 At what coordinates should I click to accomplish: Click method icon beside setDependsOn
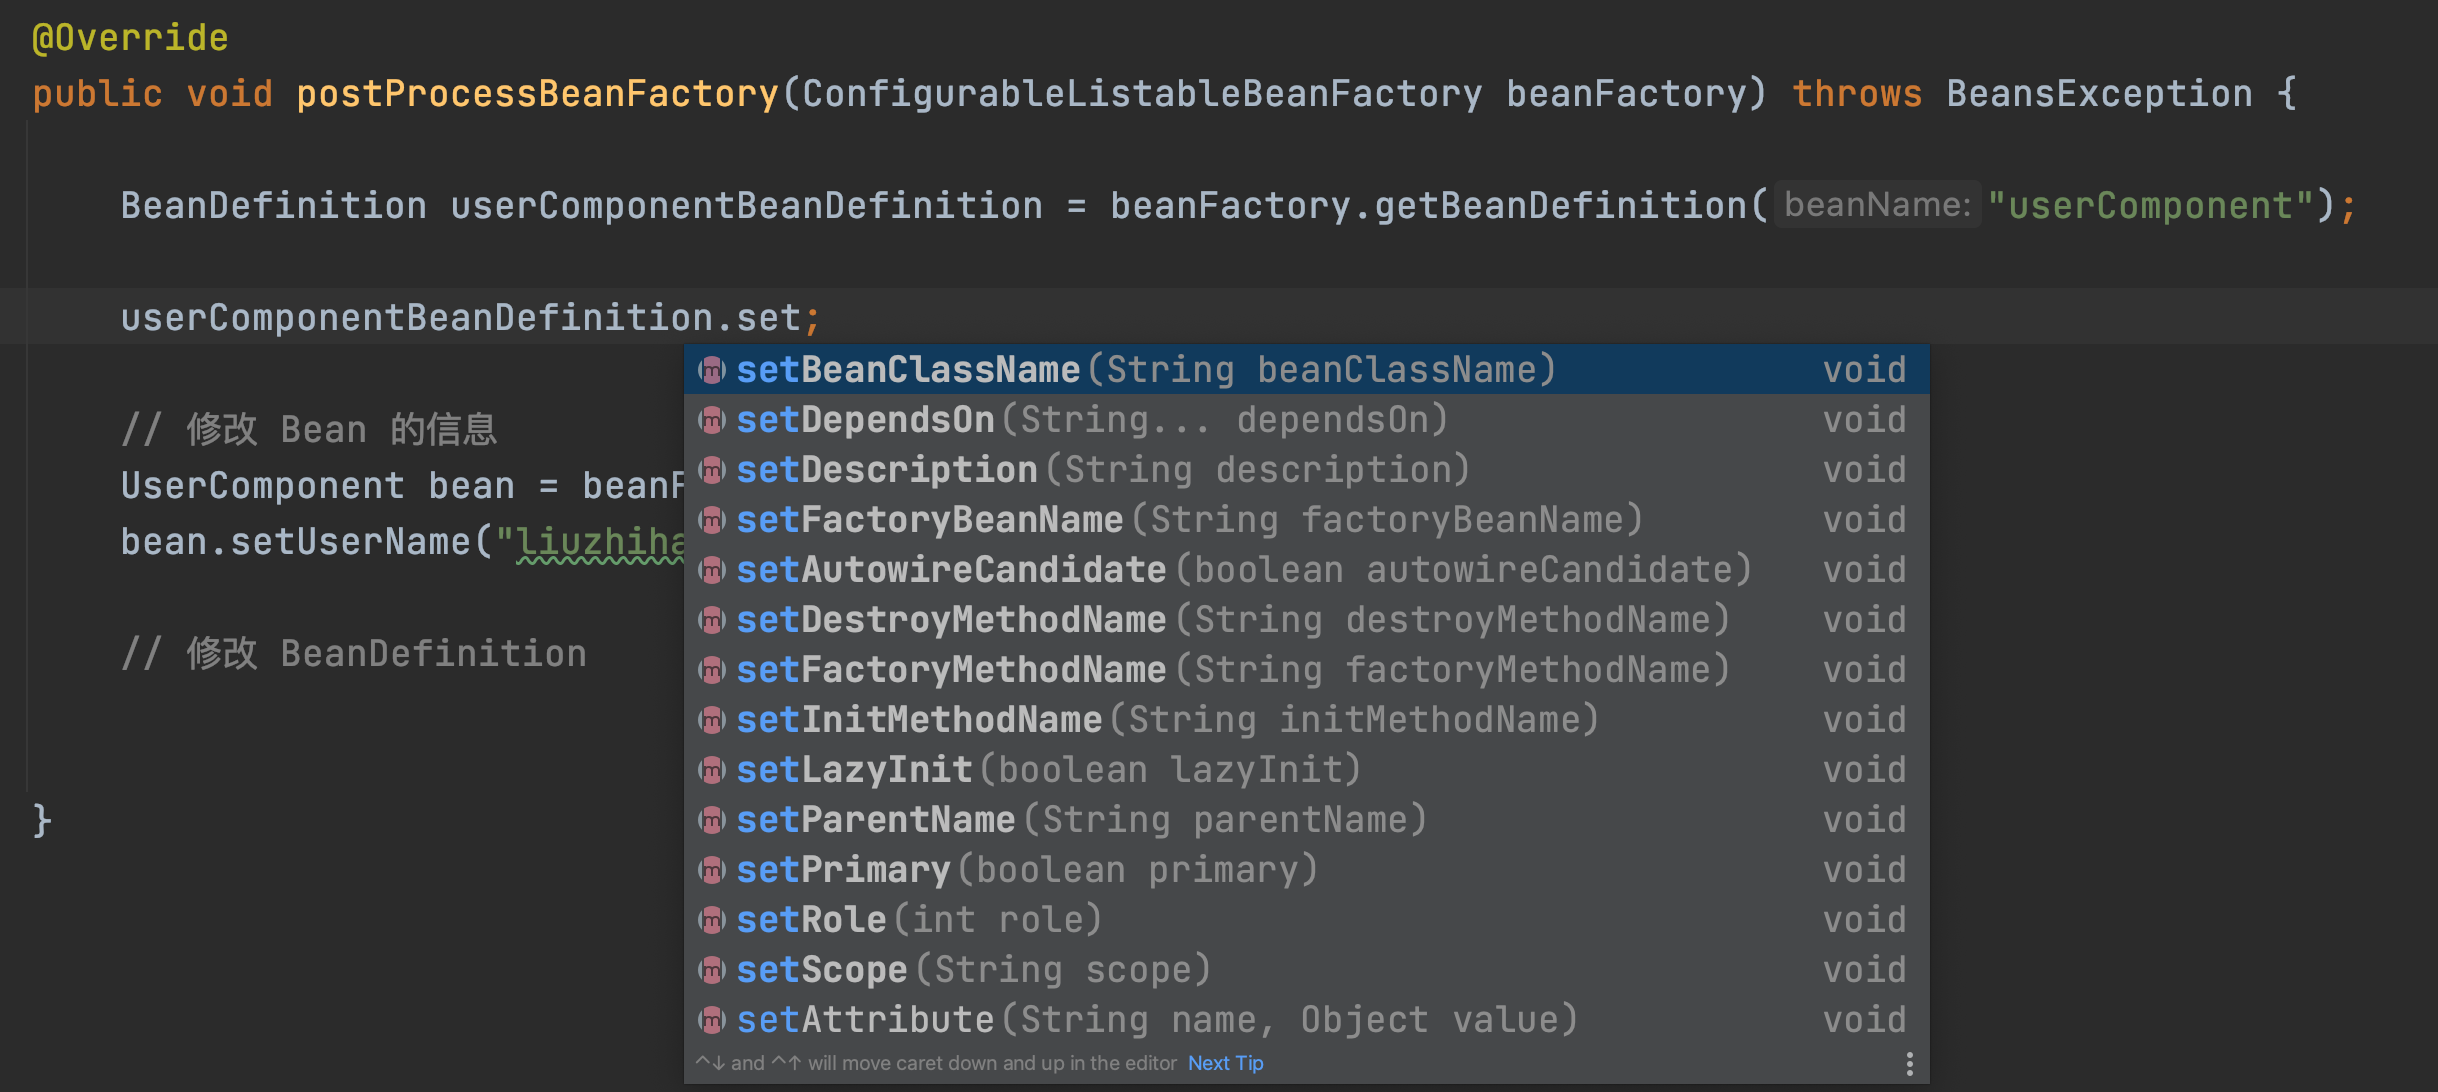[x=711, y=420]
